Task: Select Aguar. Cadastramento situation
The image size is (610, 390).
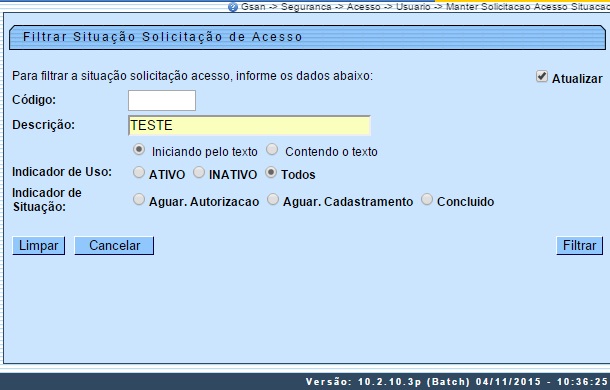Action: coord(273,200)
